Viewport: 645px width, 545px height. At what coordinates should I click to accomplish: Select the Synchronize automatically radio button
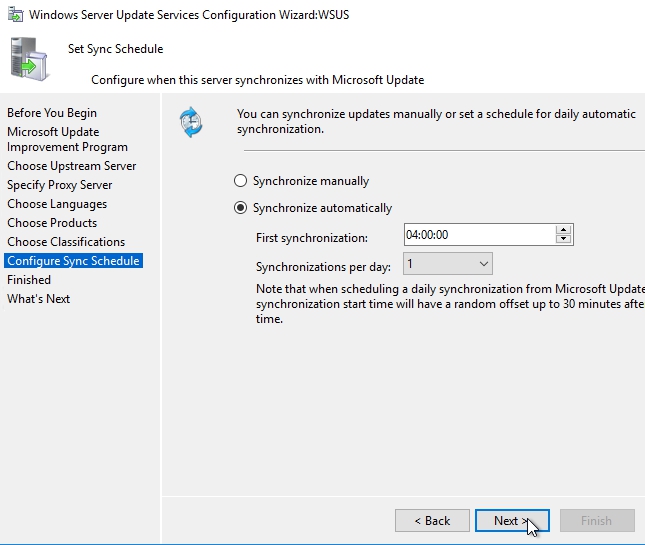tap(240, 208)
